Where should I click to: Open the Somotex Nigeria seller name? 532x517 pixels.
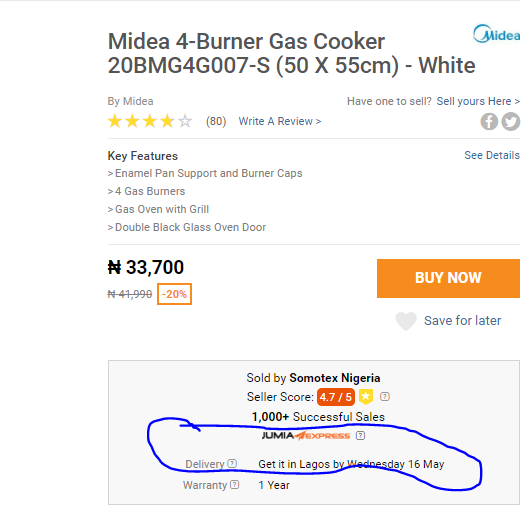coord(335,378)
